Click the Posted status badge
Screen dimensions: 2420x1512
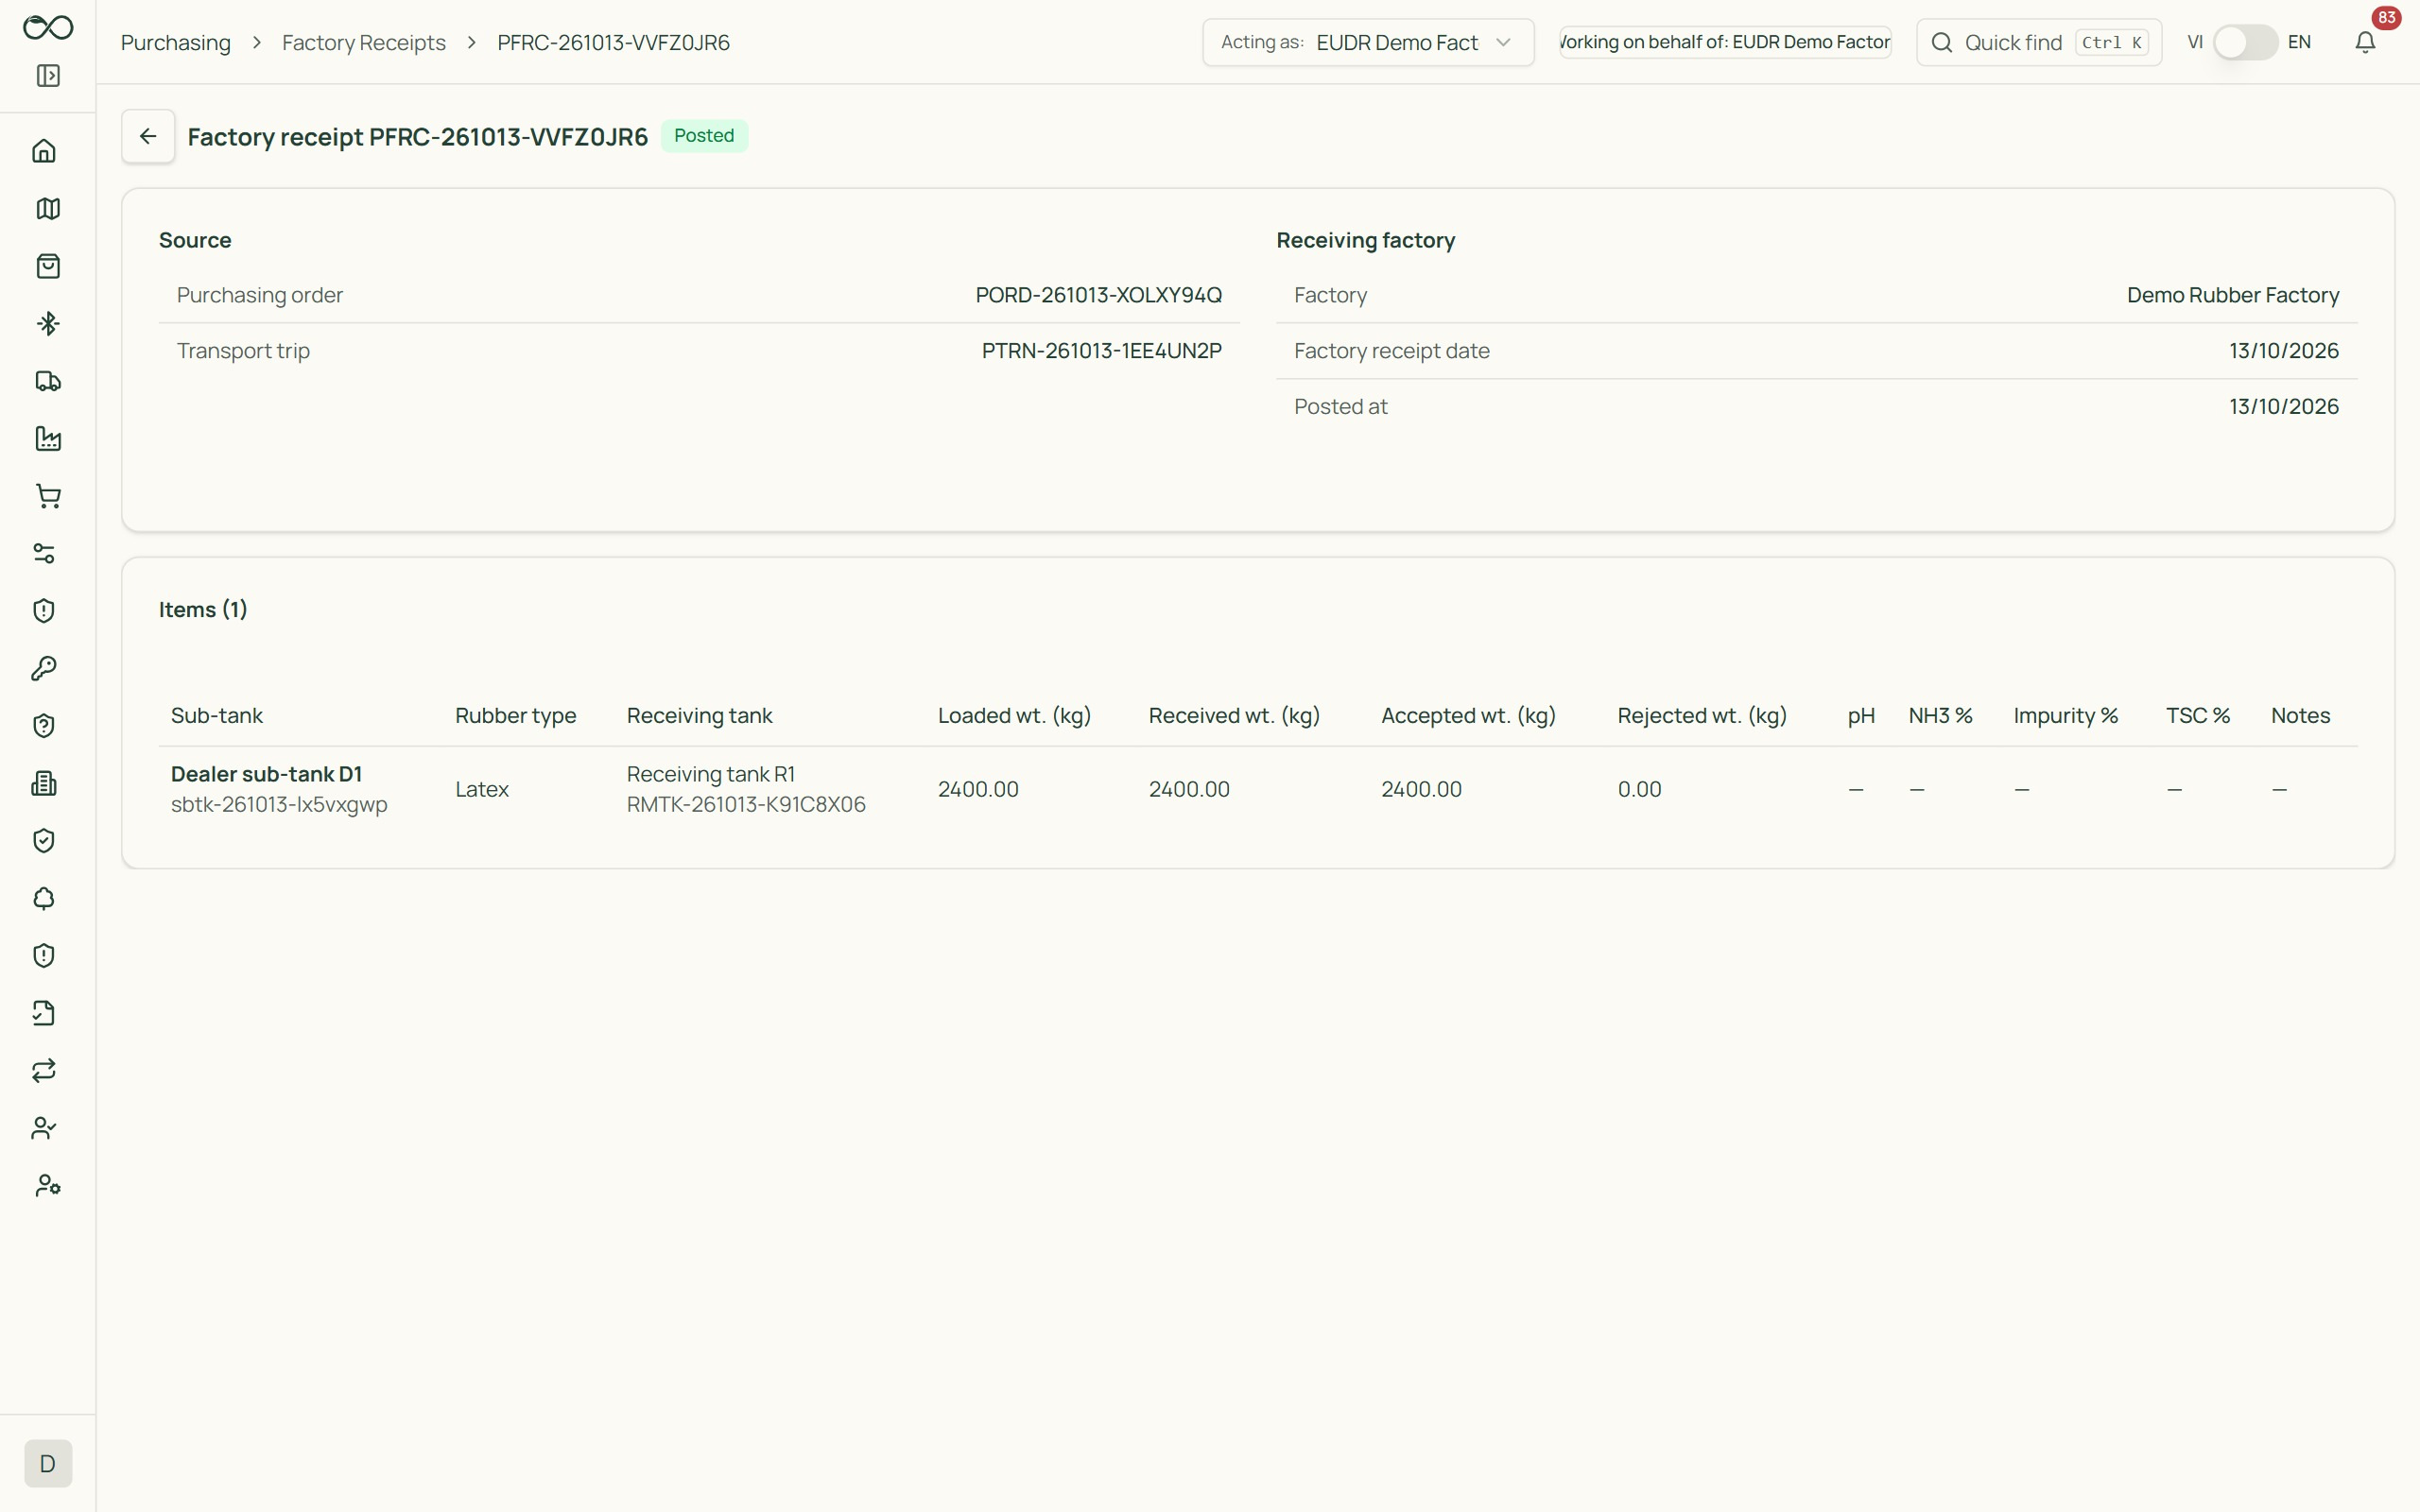coord(704,136)
